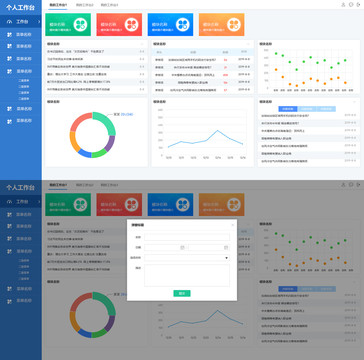The height and width of the screenshot is (360, 364).
Task: Click the user profile icon in the dimmed dashboard header
Action: coord(343,185)
